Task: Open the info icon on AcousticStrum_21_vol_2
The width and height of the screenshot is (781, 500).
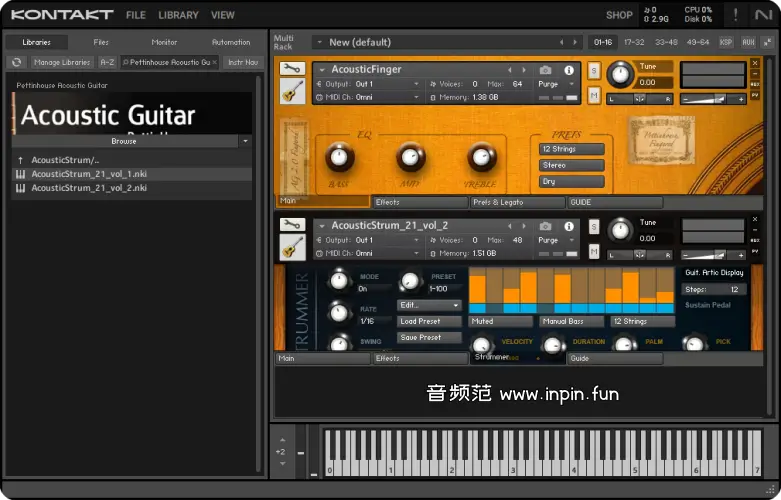Action: click(569, 225)
